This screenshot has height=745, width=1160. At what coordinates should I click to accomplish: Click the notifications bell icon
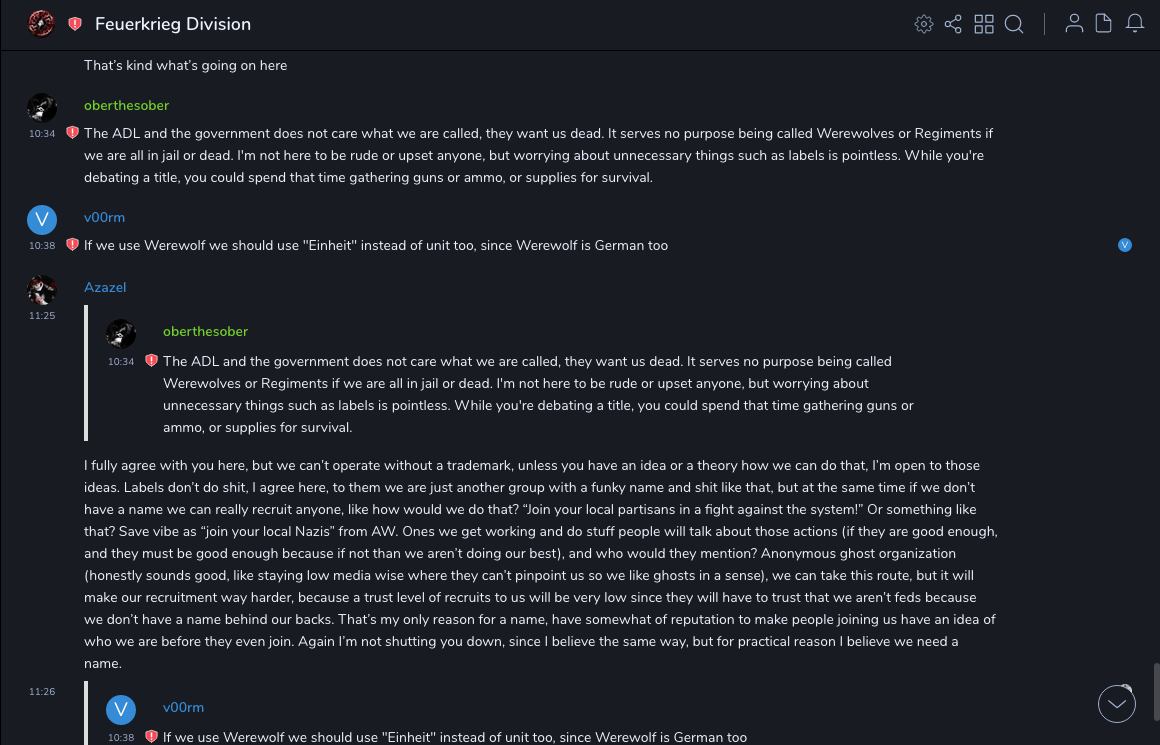click(x=1135, y=24)
